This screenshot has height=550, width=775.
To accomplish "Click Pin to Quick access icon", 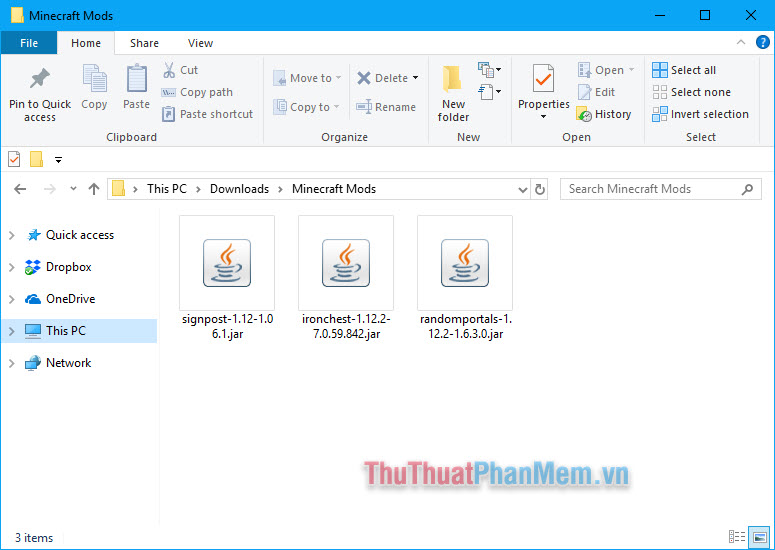I will point(40,79).
